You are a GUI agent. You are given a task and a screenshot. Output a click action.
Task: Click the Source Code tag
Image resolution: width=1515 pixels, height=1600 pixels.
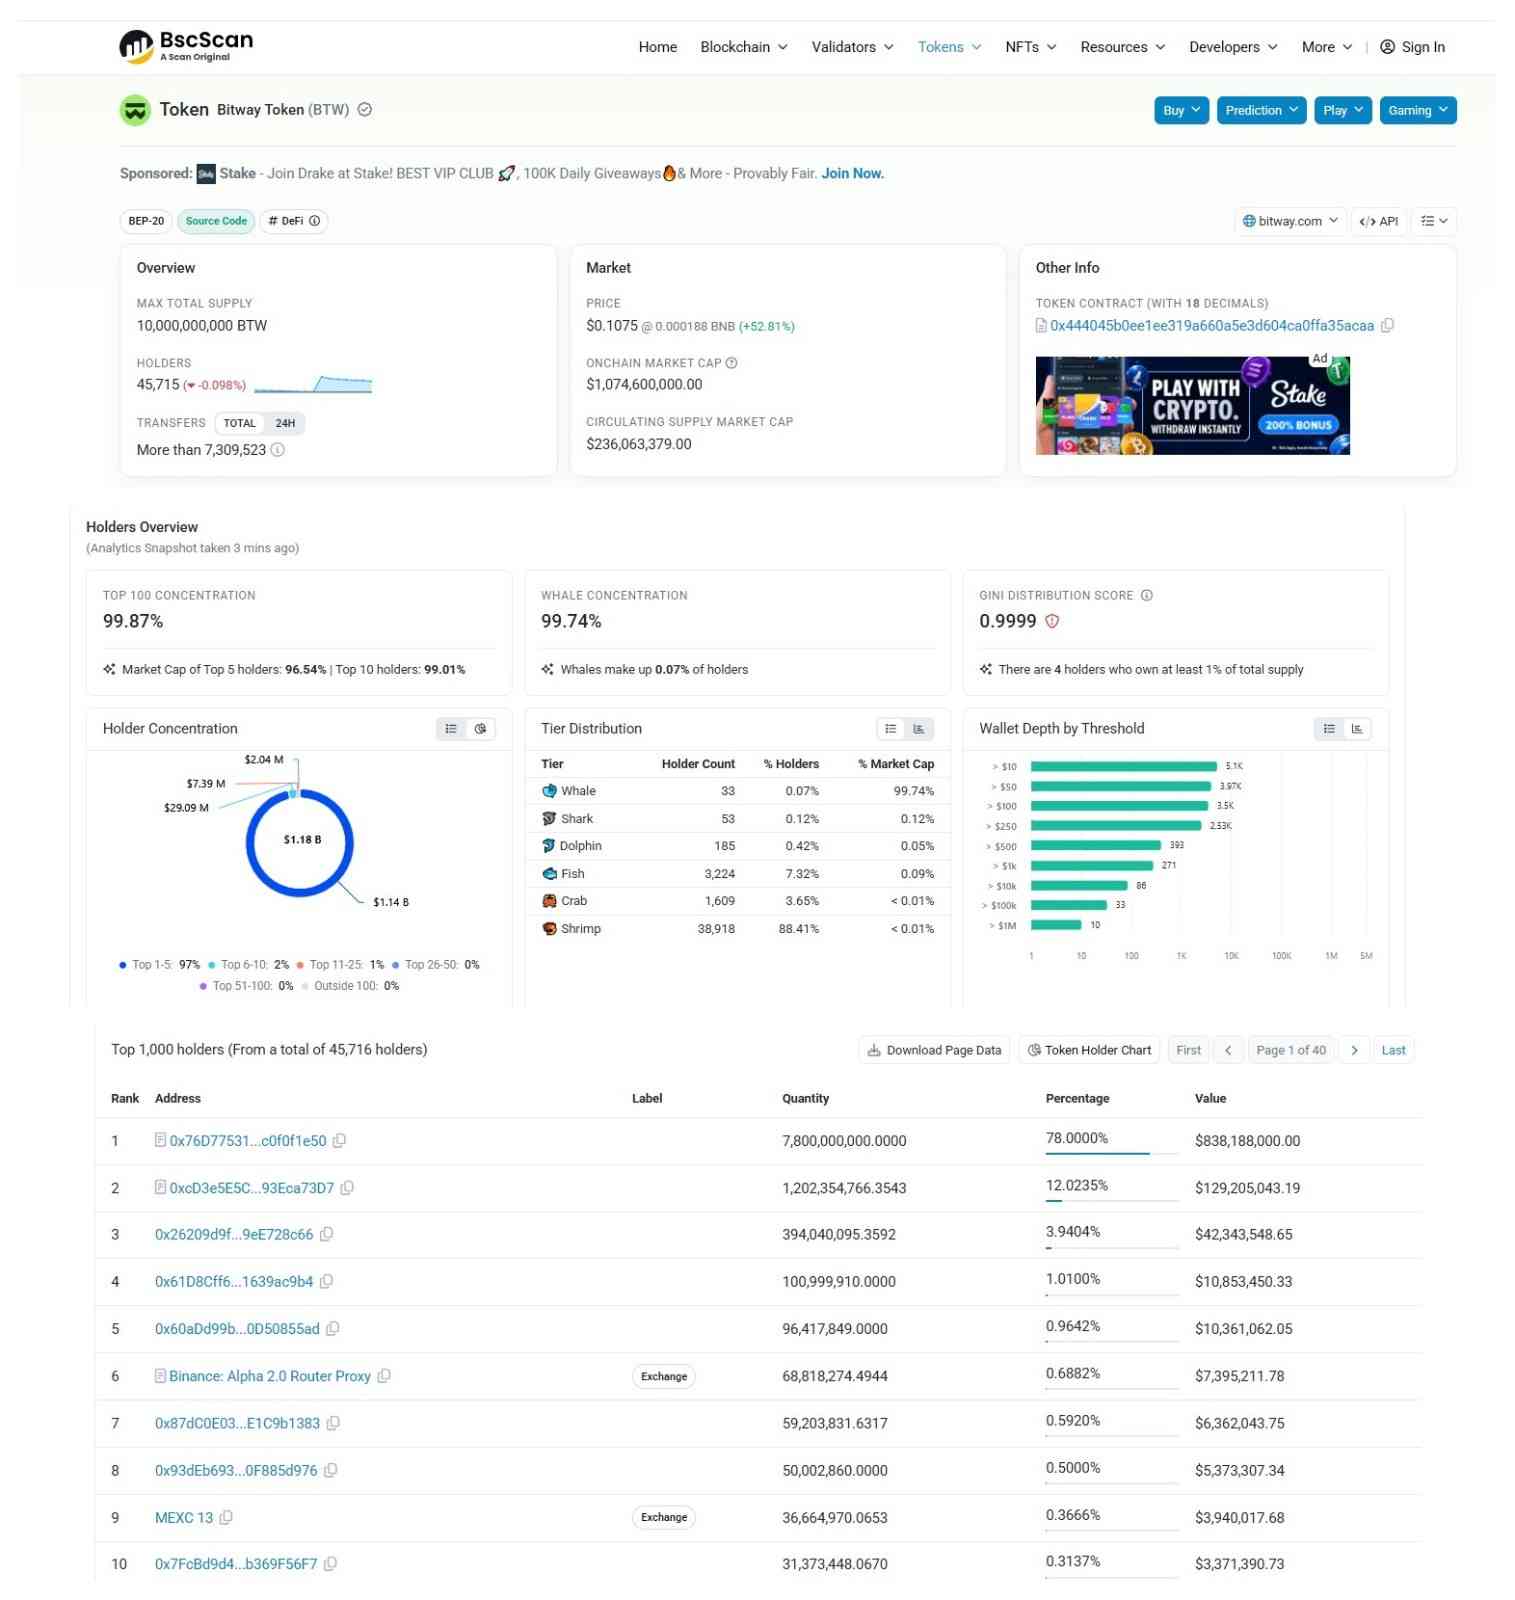coord(216,222)
